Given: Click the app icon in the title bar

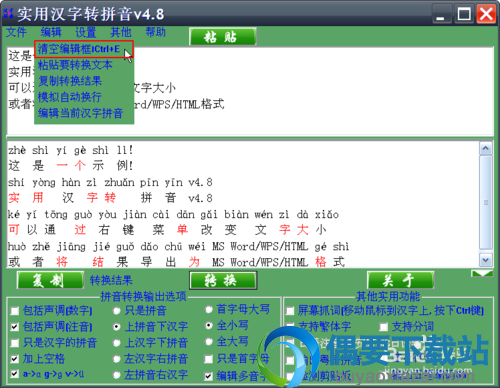Looking at the screenshot, I should point(8,14).
